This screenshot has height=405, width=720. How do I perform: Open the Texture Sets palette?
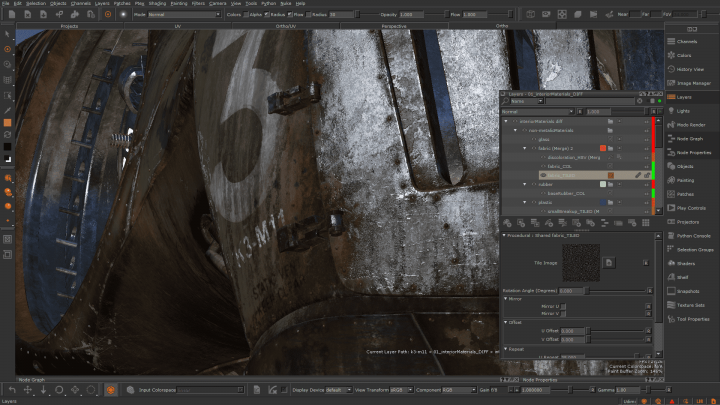point(692,305)
